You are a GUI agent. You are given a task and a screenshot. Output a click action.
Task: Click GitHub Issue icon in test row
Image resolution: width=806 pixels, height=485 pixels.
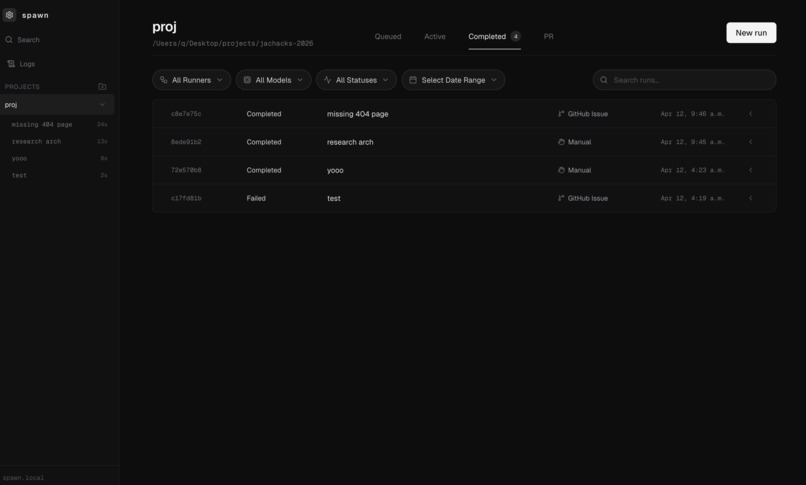click(561, 198)
